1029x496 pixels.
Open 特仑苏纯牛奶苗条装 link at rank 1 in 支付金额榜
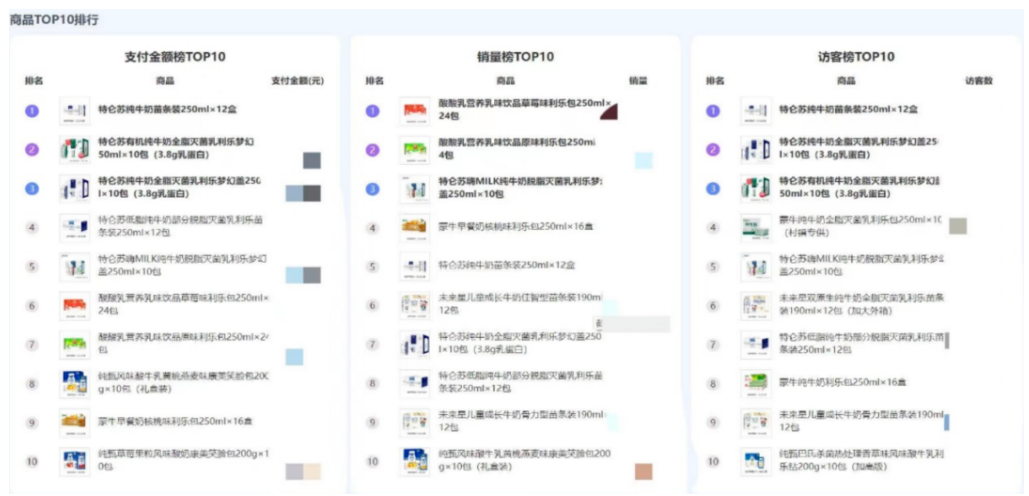click(x=167, y=109)
